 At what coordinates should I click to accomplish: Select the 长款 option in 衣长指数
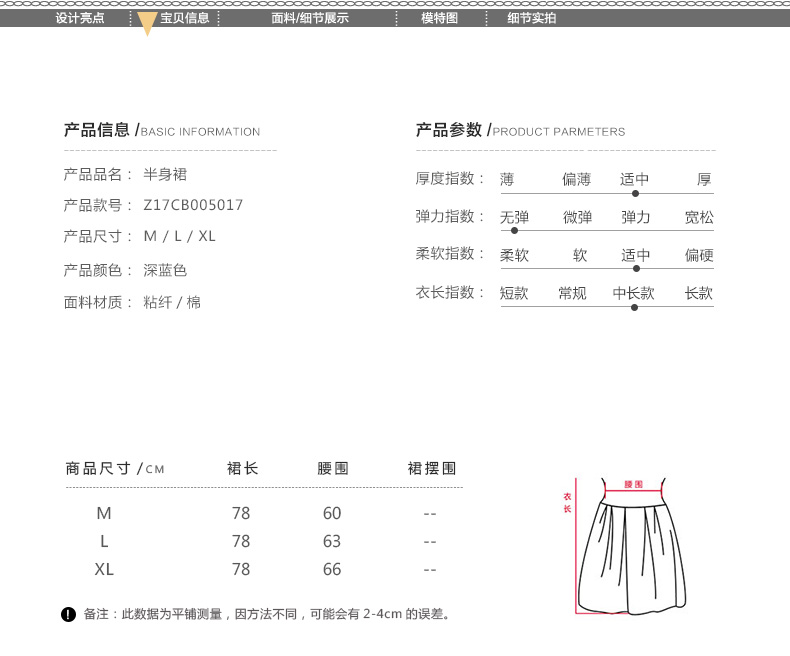coord(699,293)
